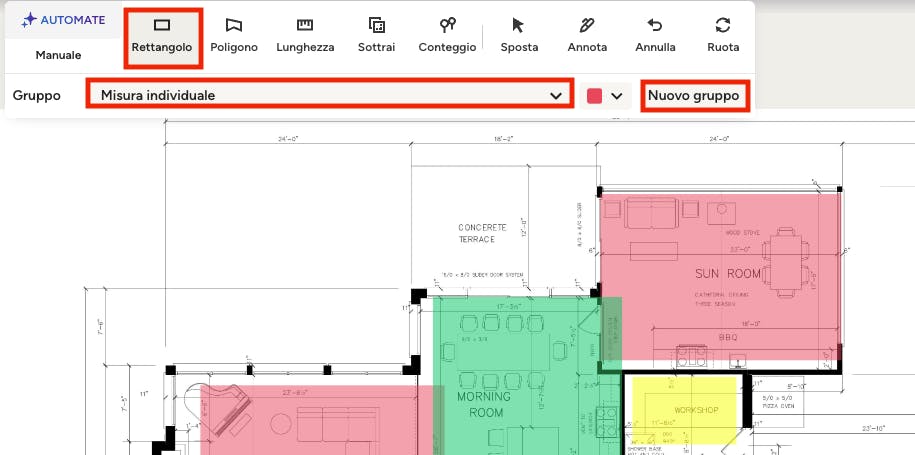
Task: Click the red group color swatch
Action: 594,96
